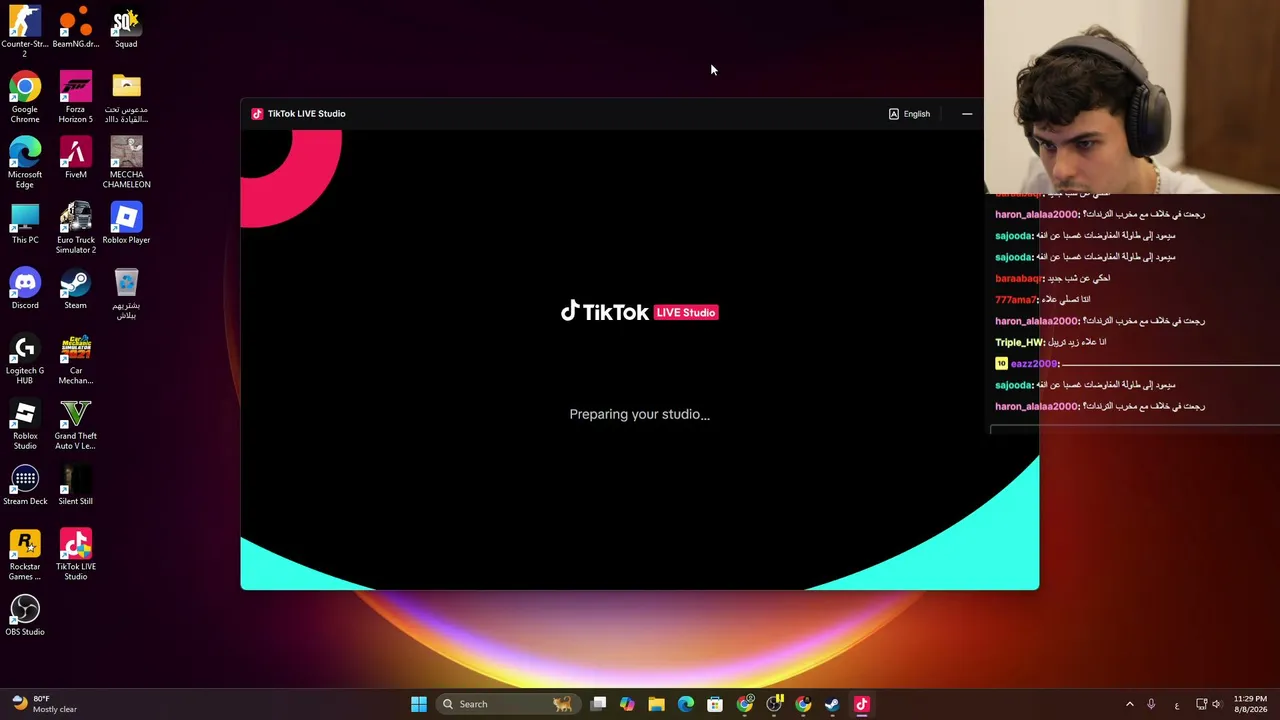
Task: Open Microsoft Edge from the taskbar
Action: click(686, 704)
